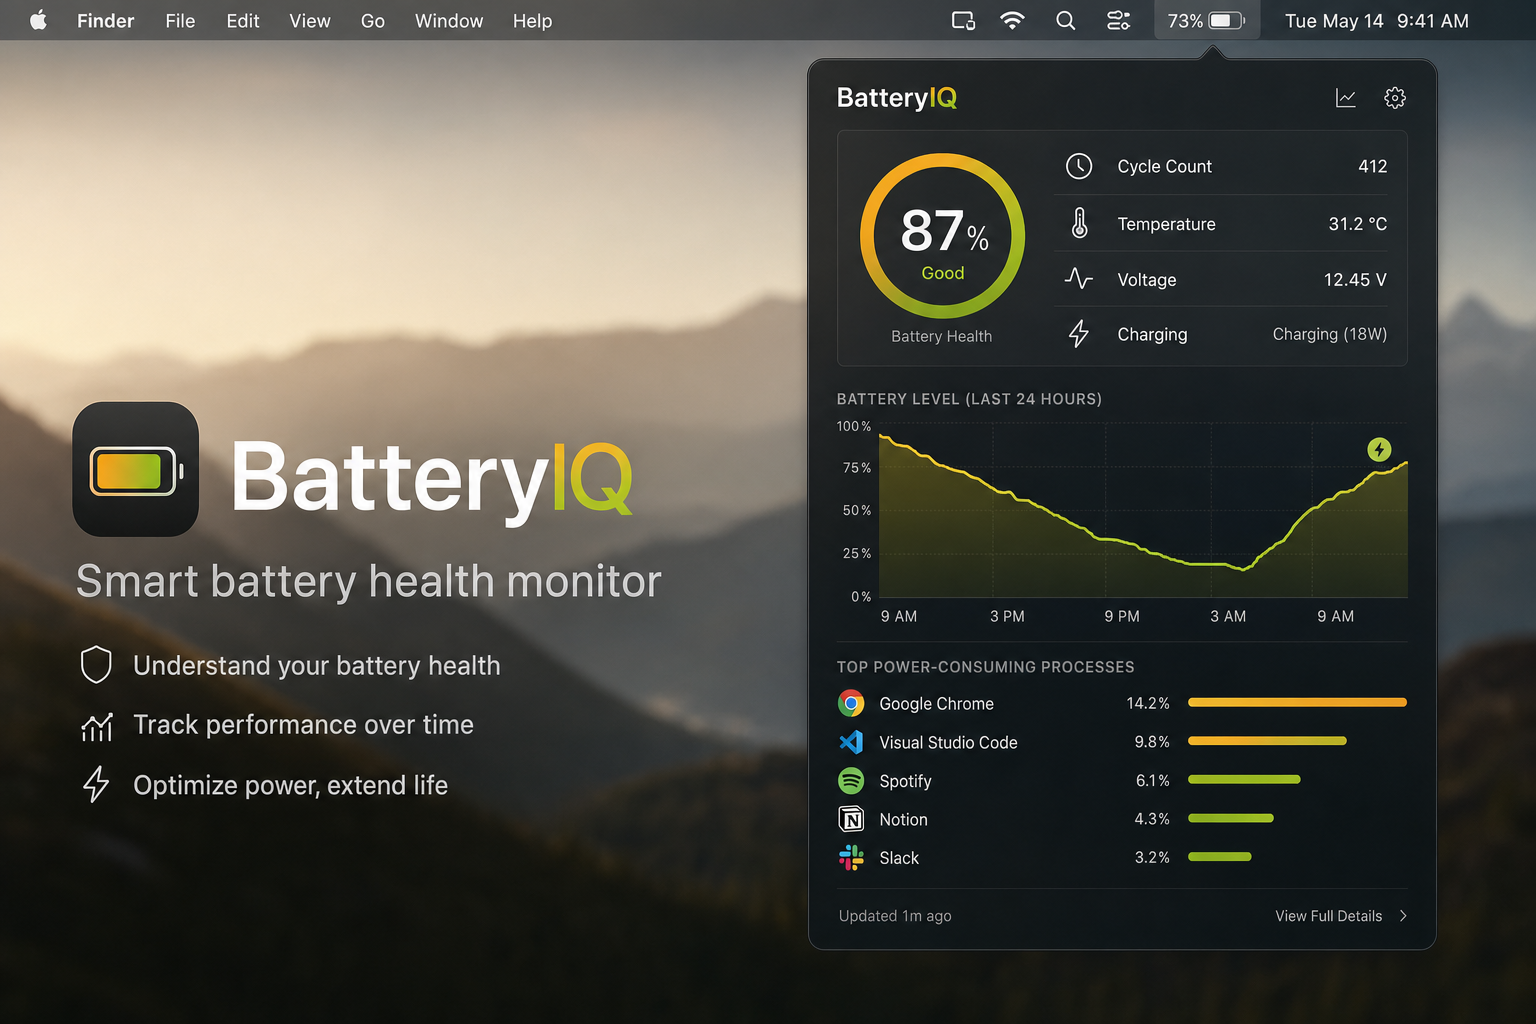Click the chevron next to View Full Details
The image size is (1536, 1024).
point(1403,916)
